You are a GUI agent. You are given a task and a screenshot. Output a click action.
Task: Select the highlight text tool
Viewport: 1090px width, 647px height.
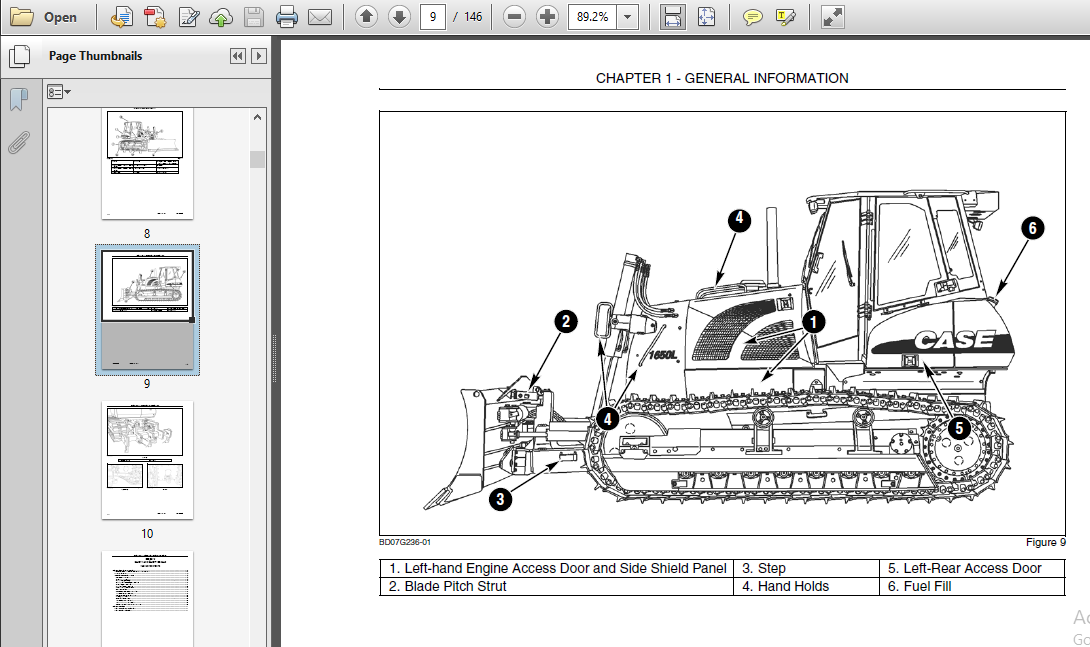click(x=786, y=17)
